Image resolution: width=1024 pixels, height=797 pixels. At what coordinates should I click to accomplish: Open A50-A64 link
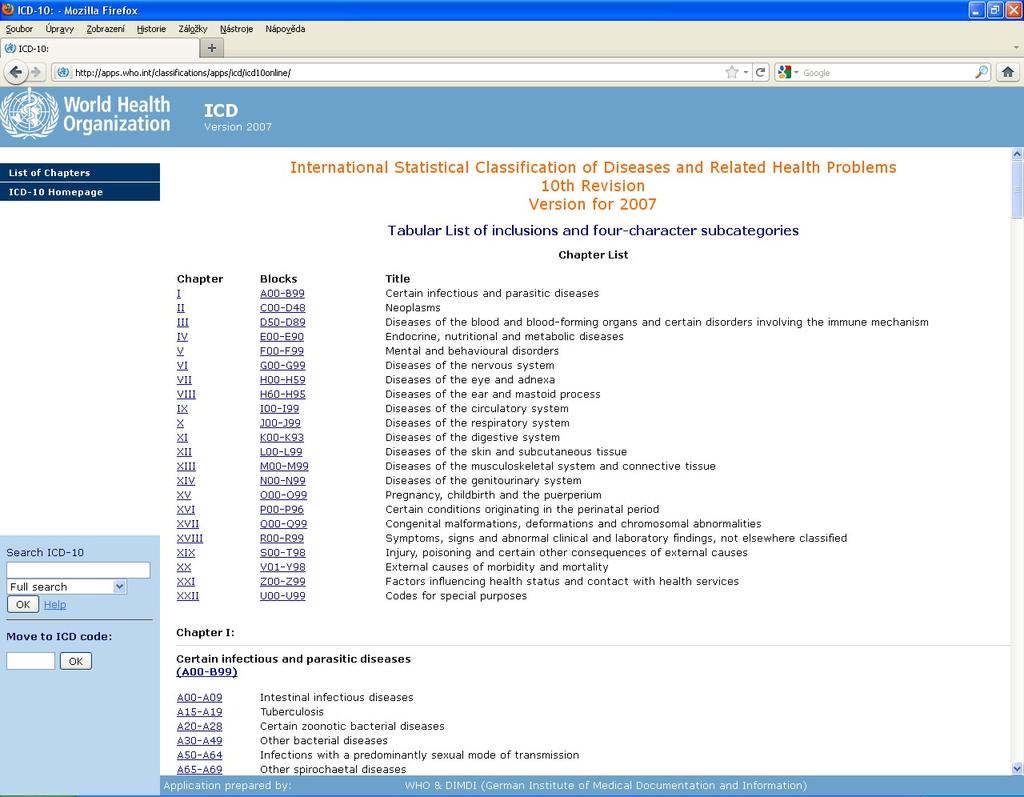point(200,755)
